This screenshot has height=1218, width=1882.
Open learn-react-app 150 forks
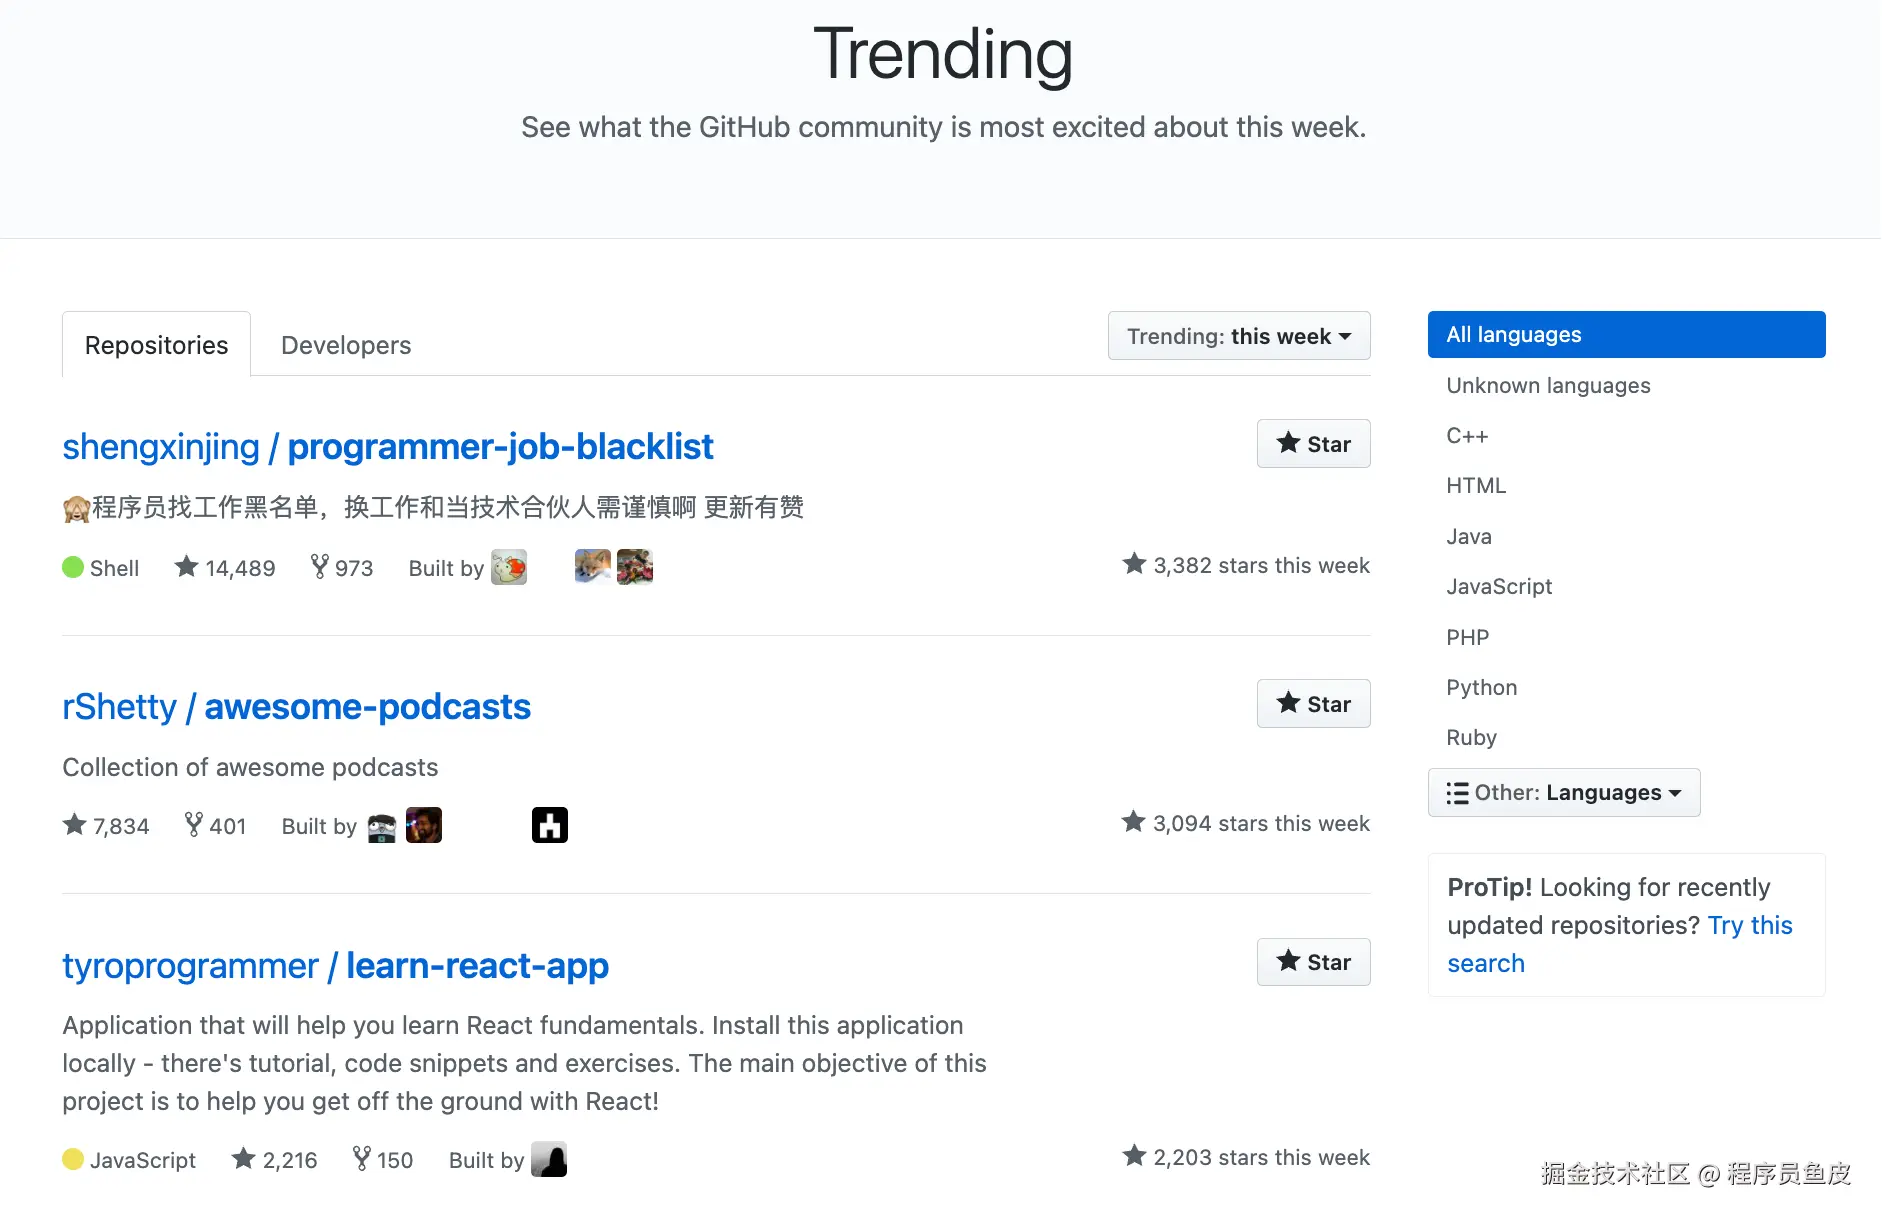[x=383, y=1160]
